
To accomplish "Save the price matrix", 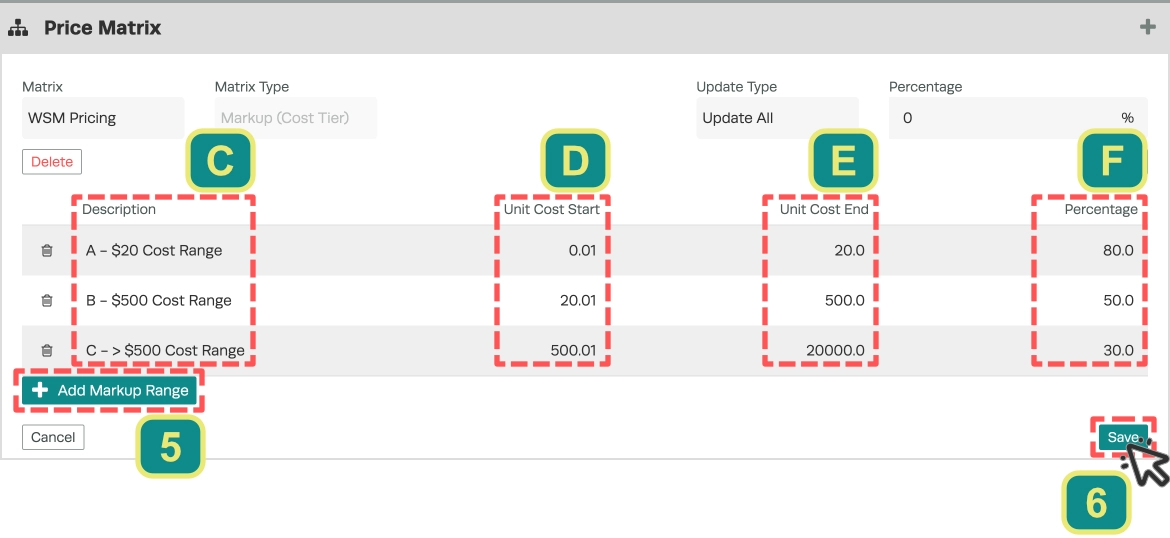I will click(x=1123, y=437).
